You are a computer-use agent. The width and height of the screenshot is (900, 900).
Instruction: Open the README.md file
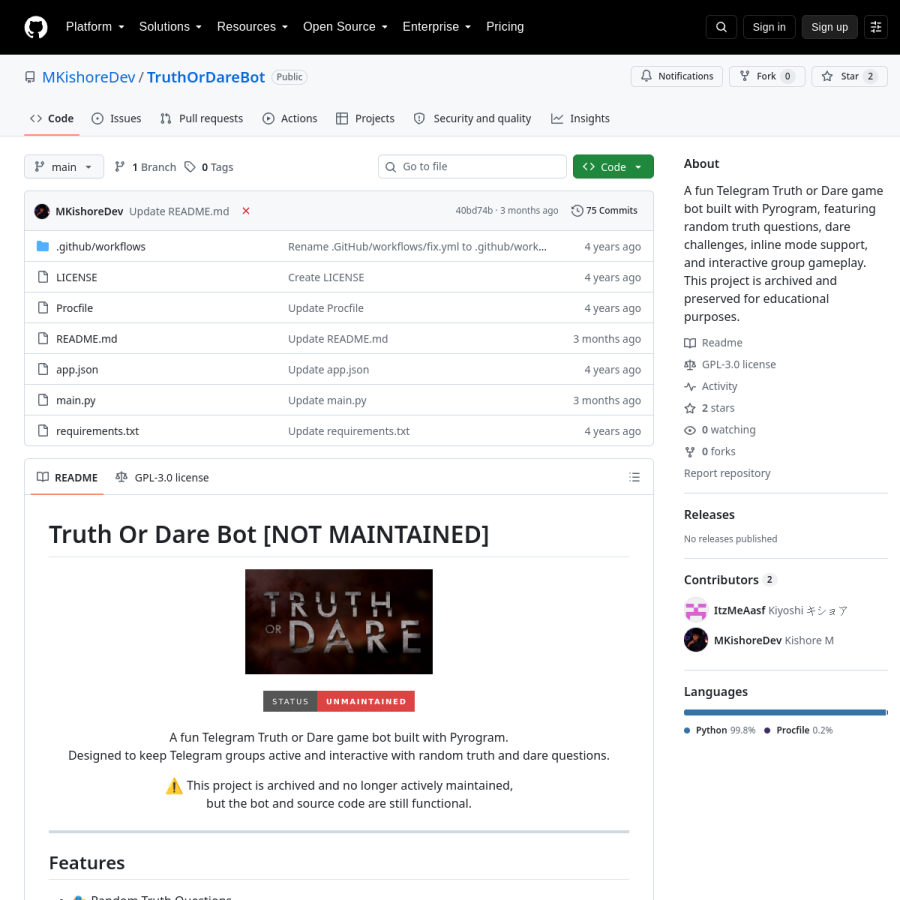click(x=87, y=339)
